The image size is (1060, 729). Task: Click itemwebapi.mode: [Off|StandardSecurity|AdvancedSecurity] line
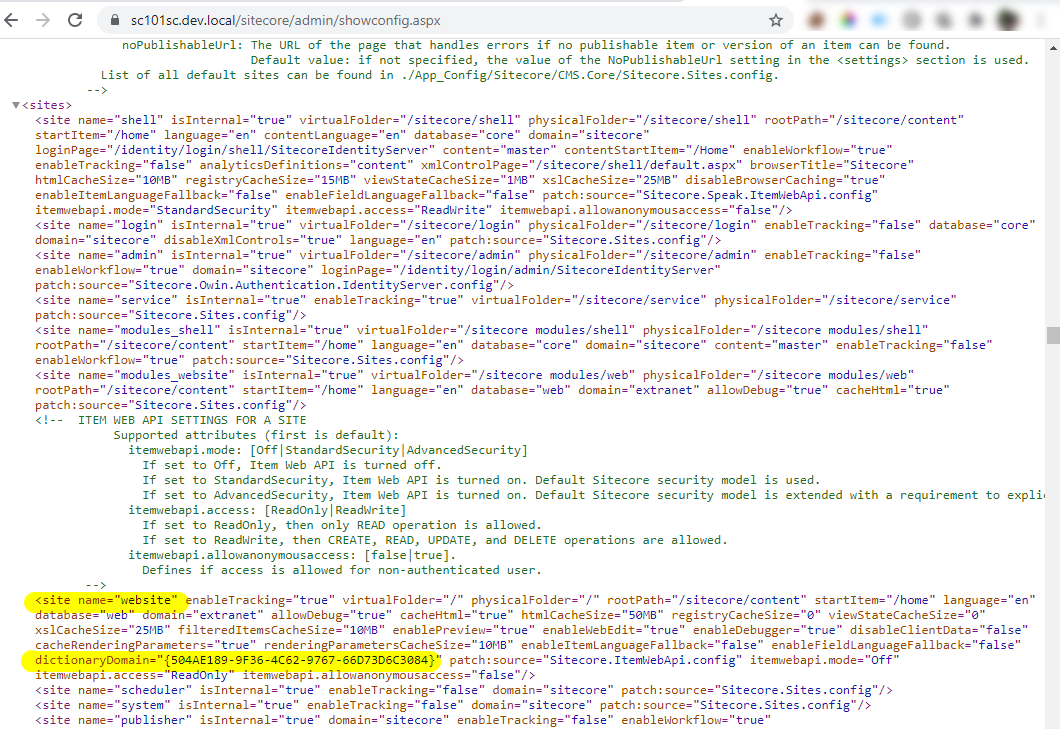328,450
